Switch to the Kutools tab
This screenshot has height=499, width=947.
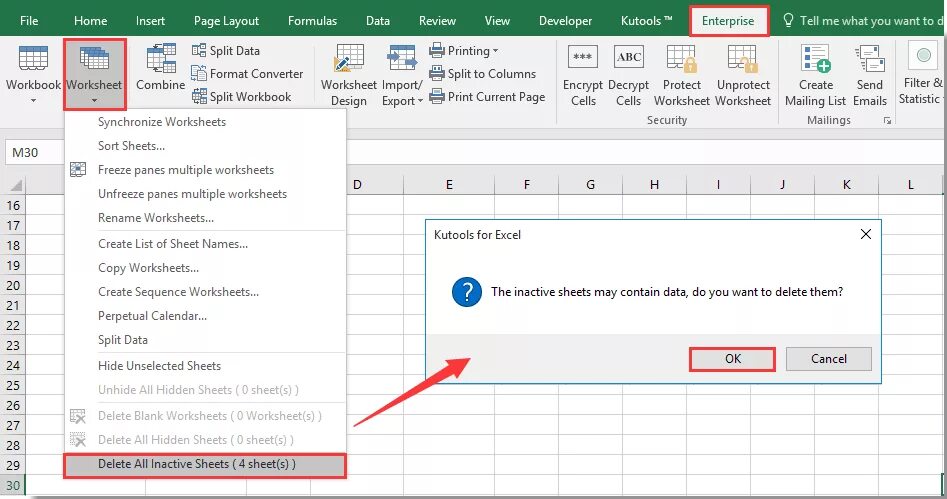tap(646, 21)
